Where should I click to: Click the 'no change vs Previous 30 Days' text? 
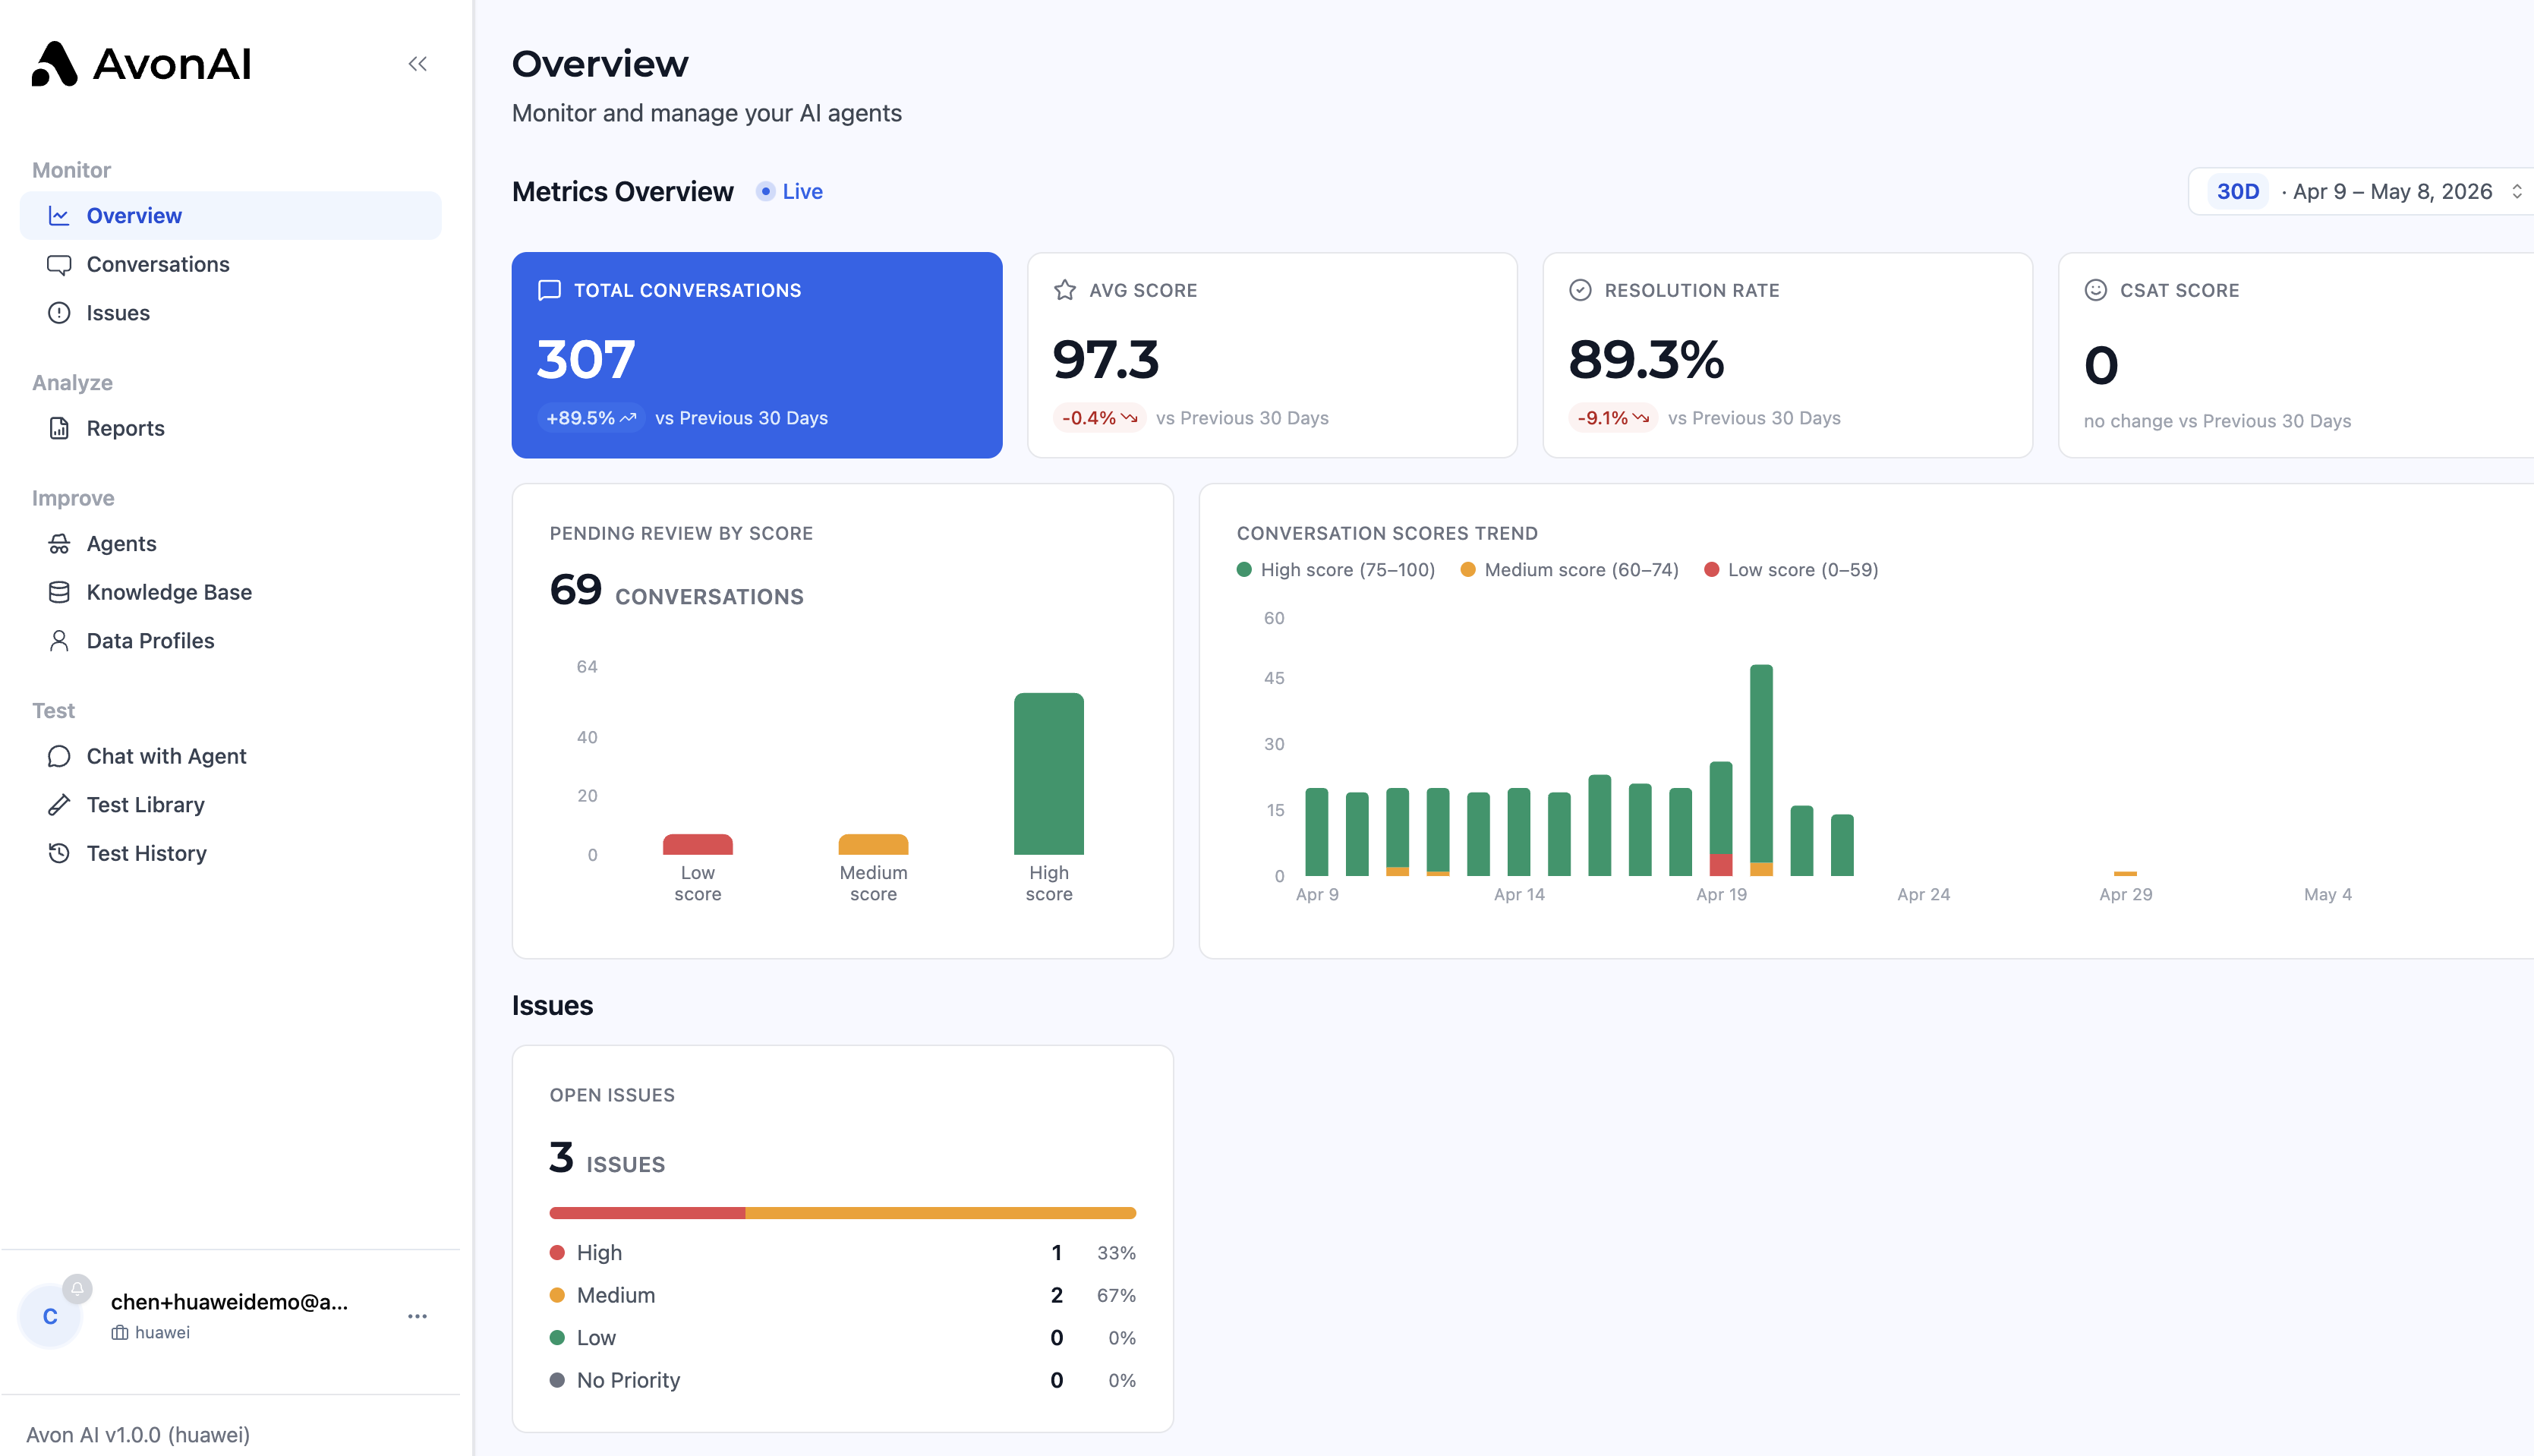point(2217,421)
